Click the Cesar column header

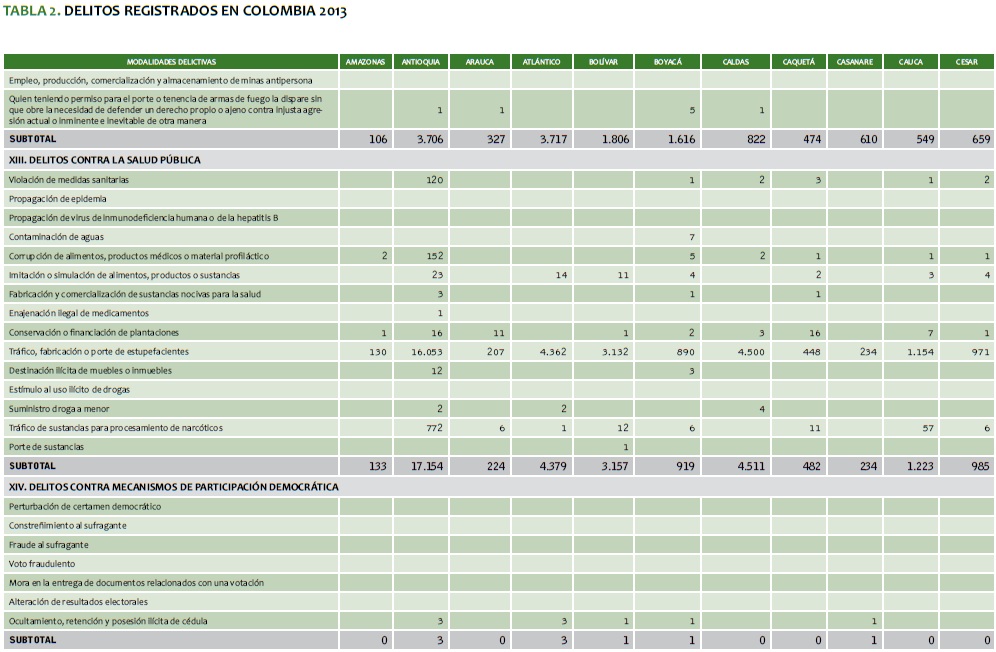click(x=966, y=62)
